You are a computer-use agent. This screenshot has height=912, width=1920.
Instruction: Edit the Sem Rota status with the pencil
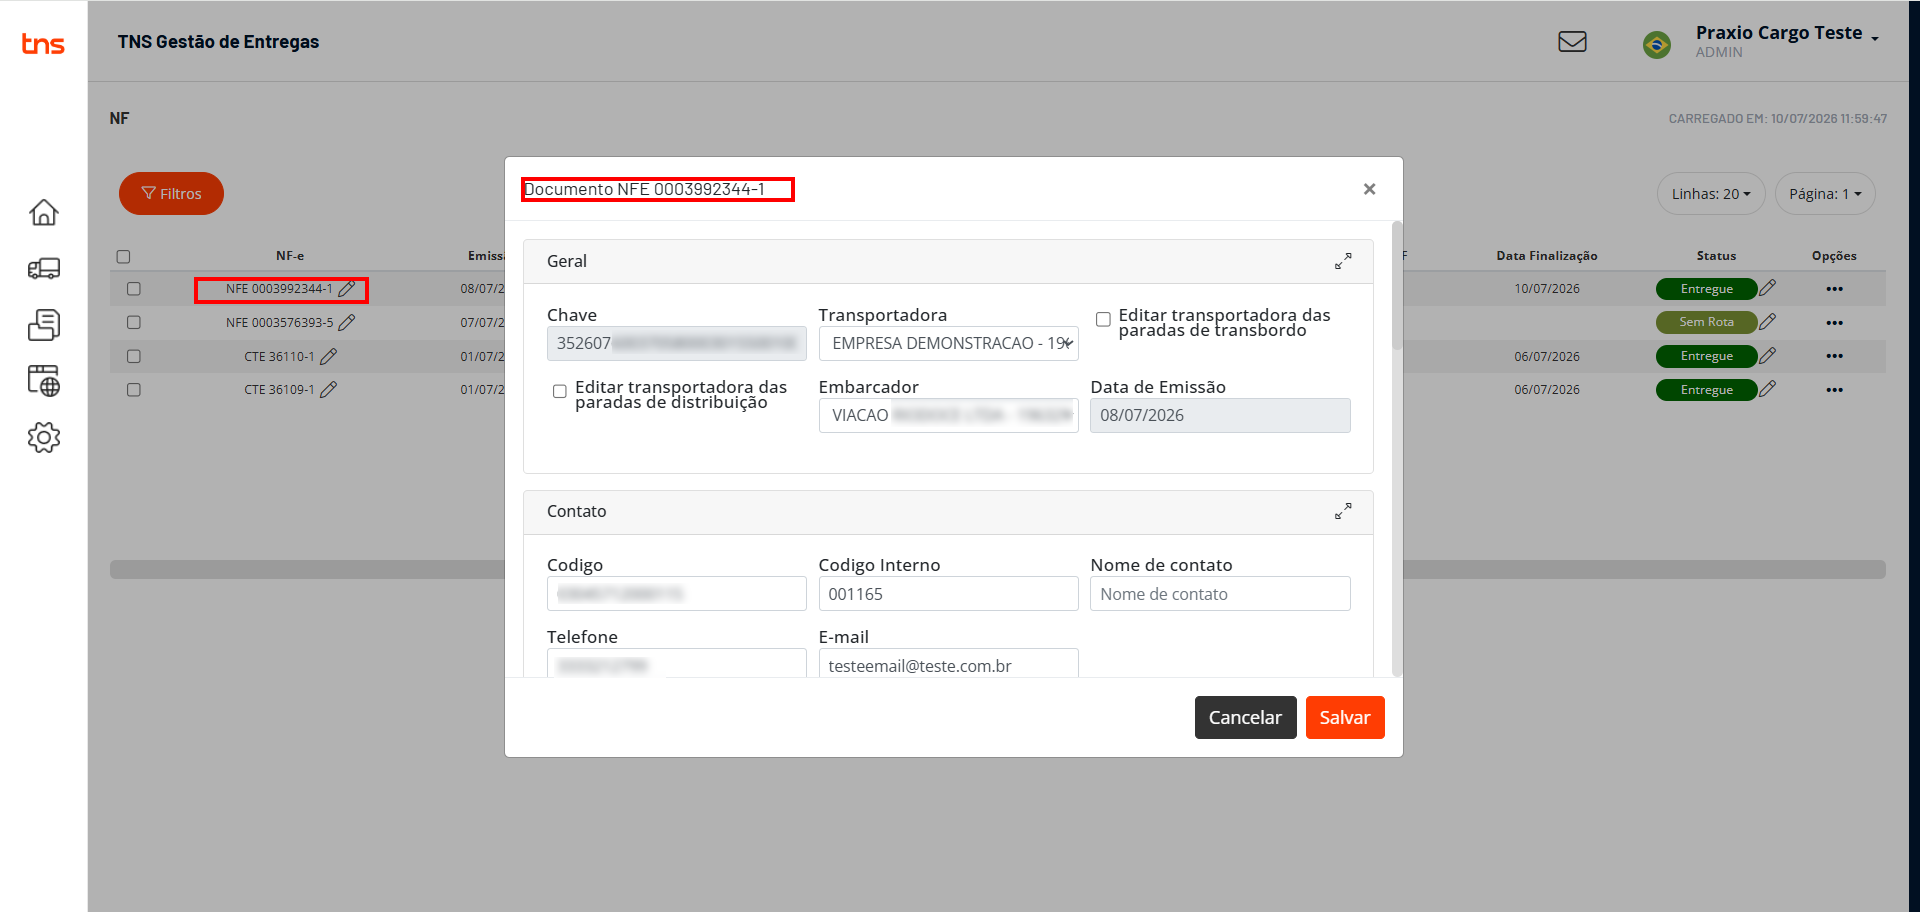[x=1768, y=322]
